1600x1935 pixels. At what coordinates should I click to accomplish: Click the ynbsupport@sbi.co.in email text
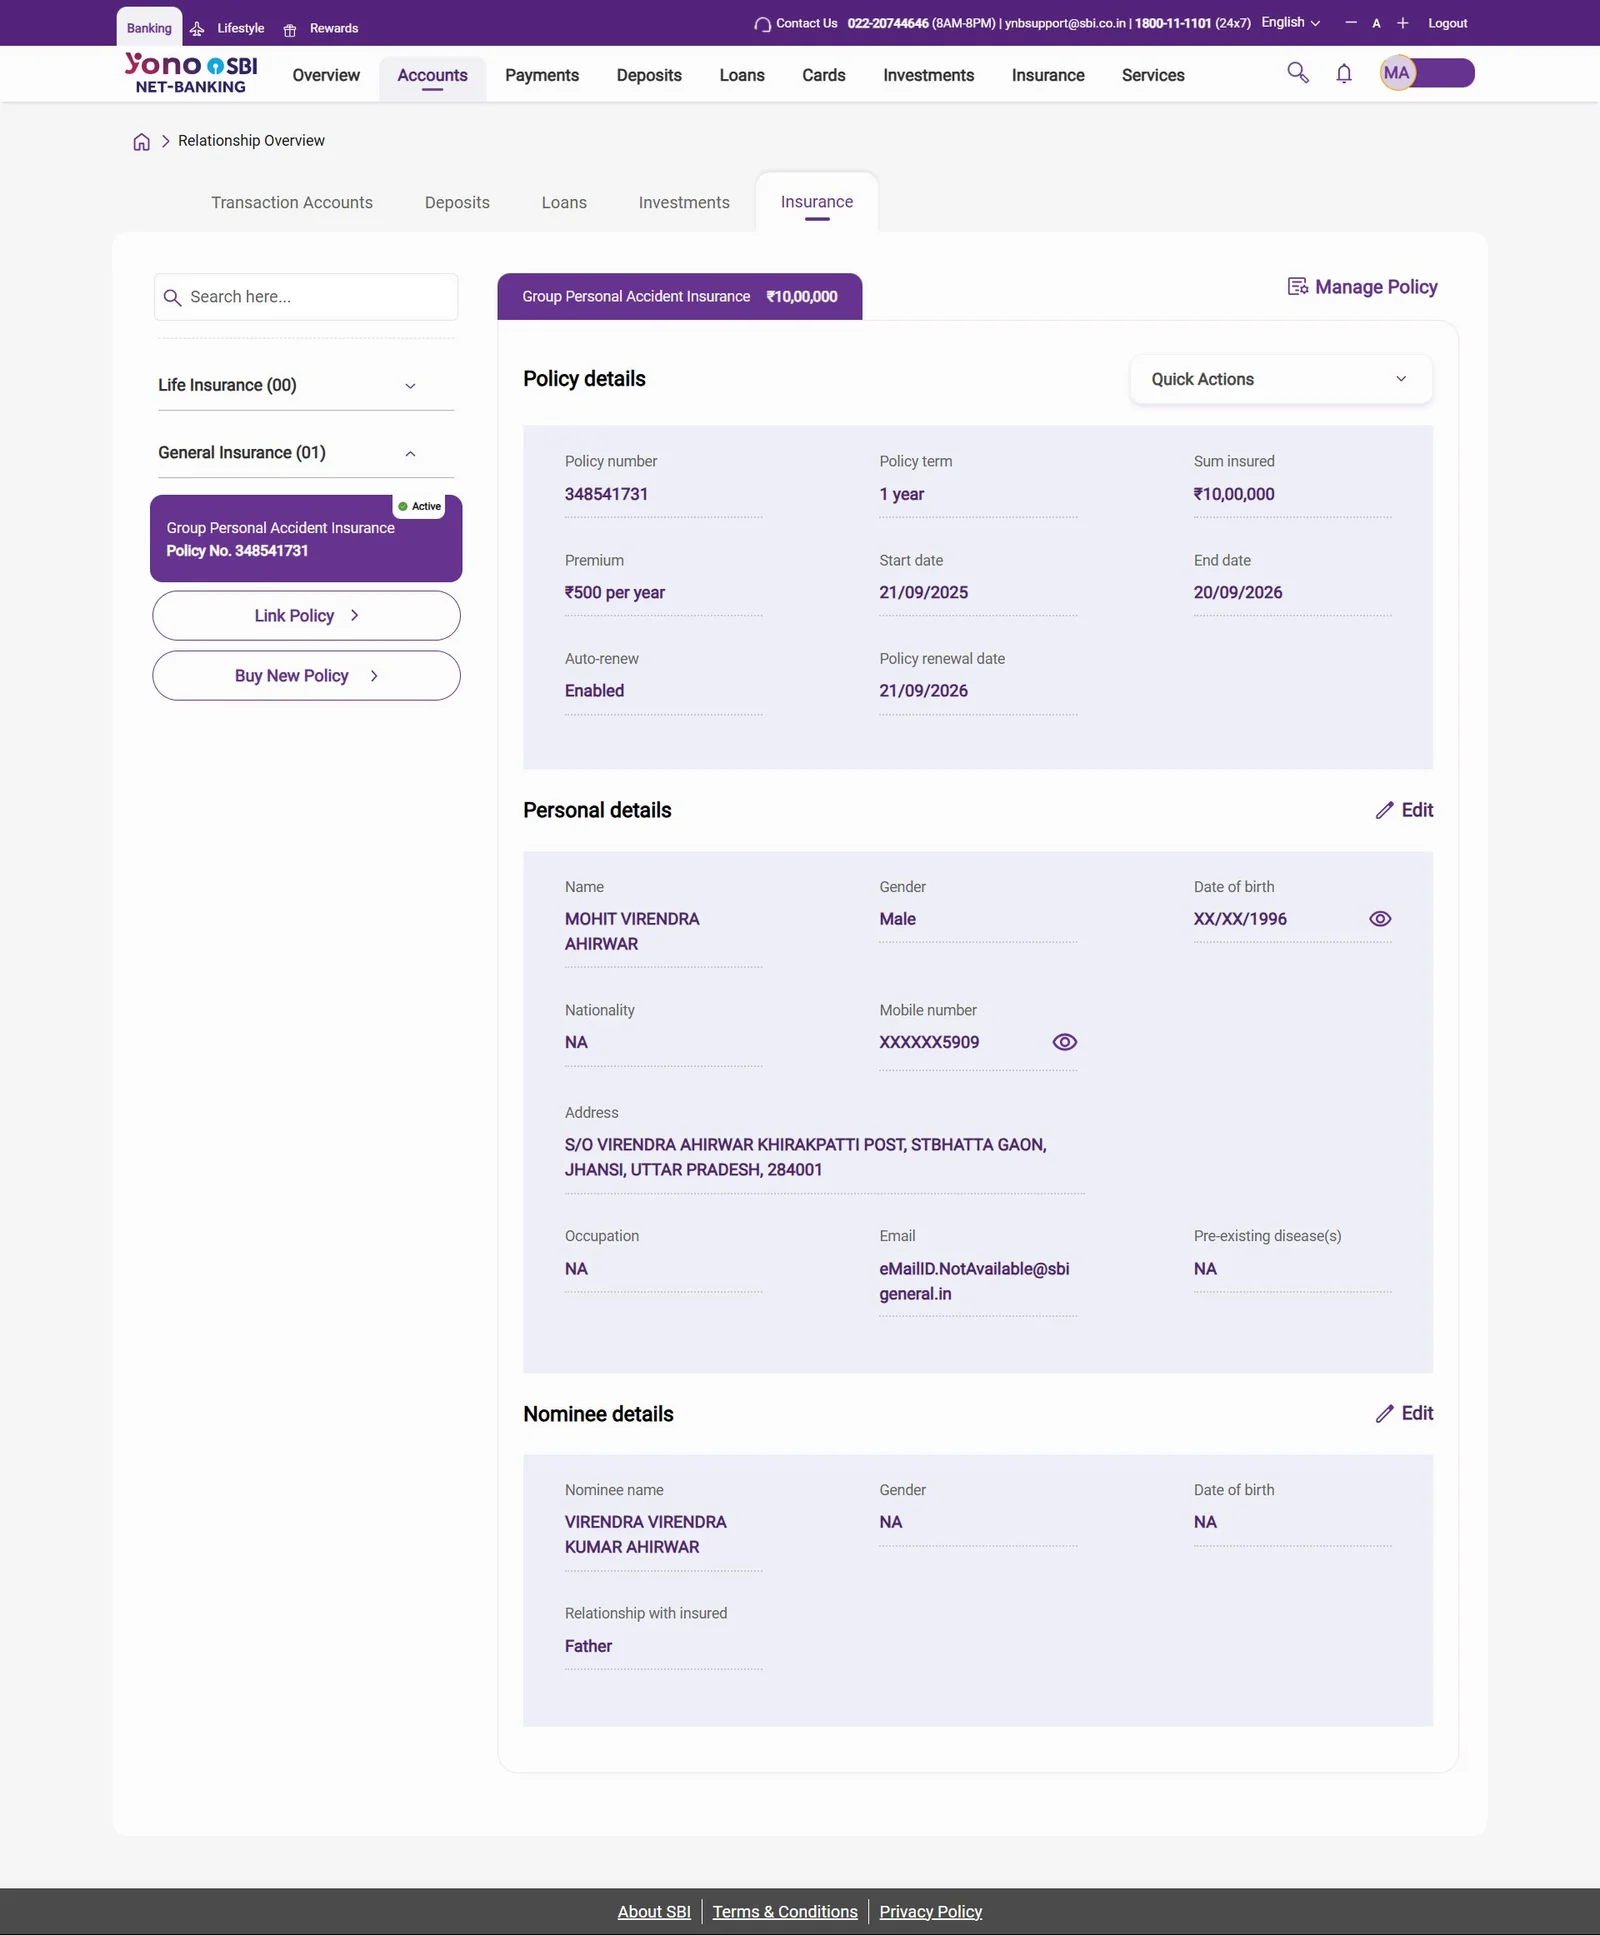(1065, 23)
